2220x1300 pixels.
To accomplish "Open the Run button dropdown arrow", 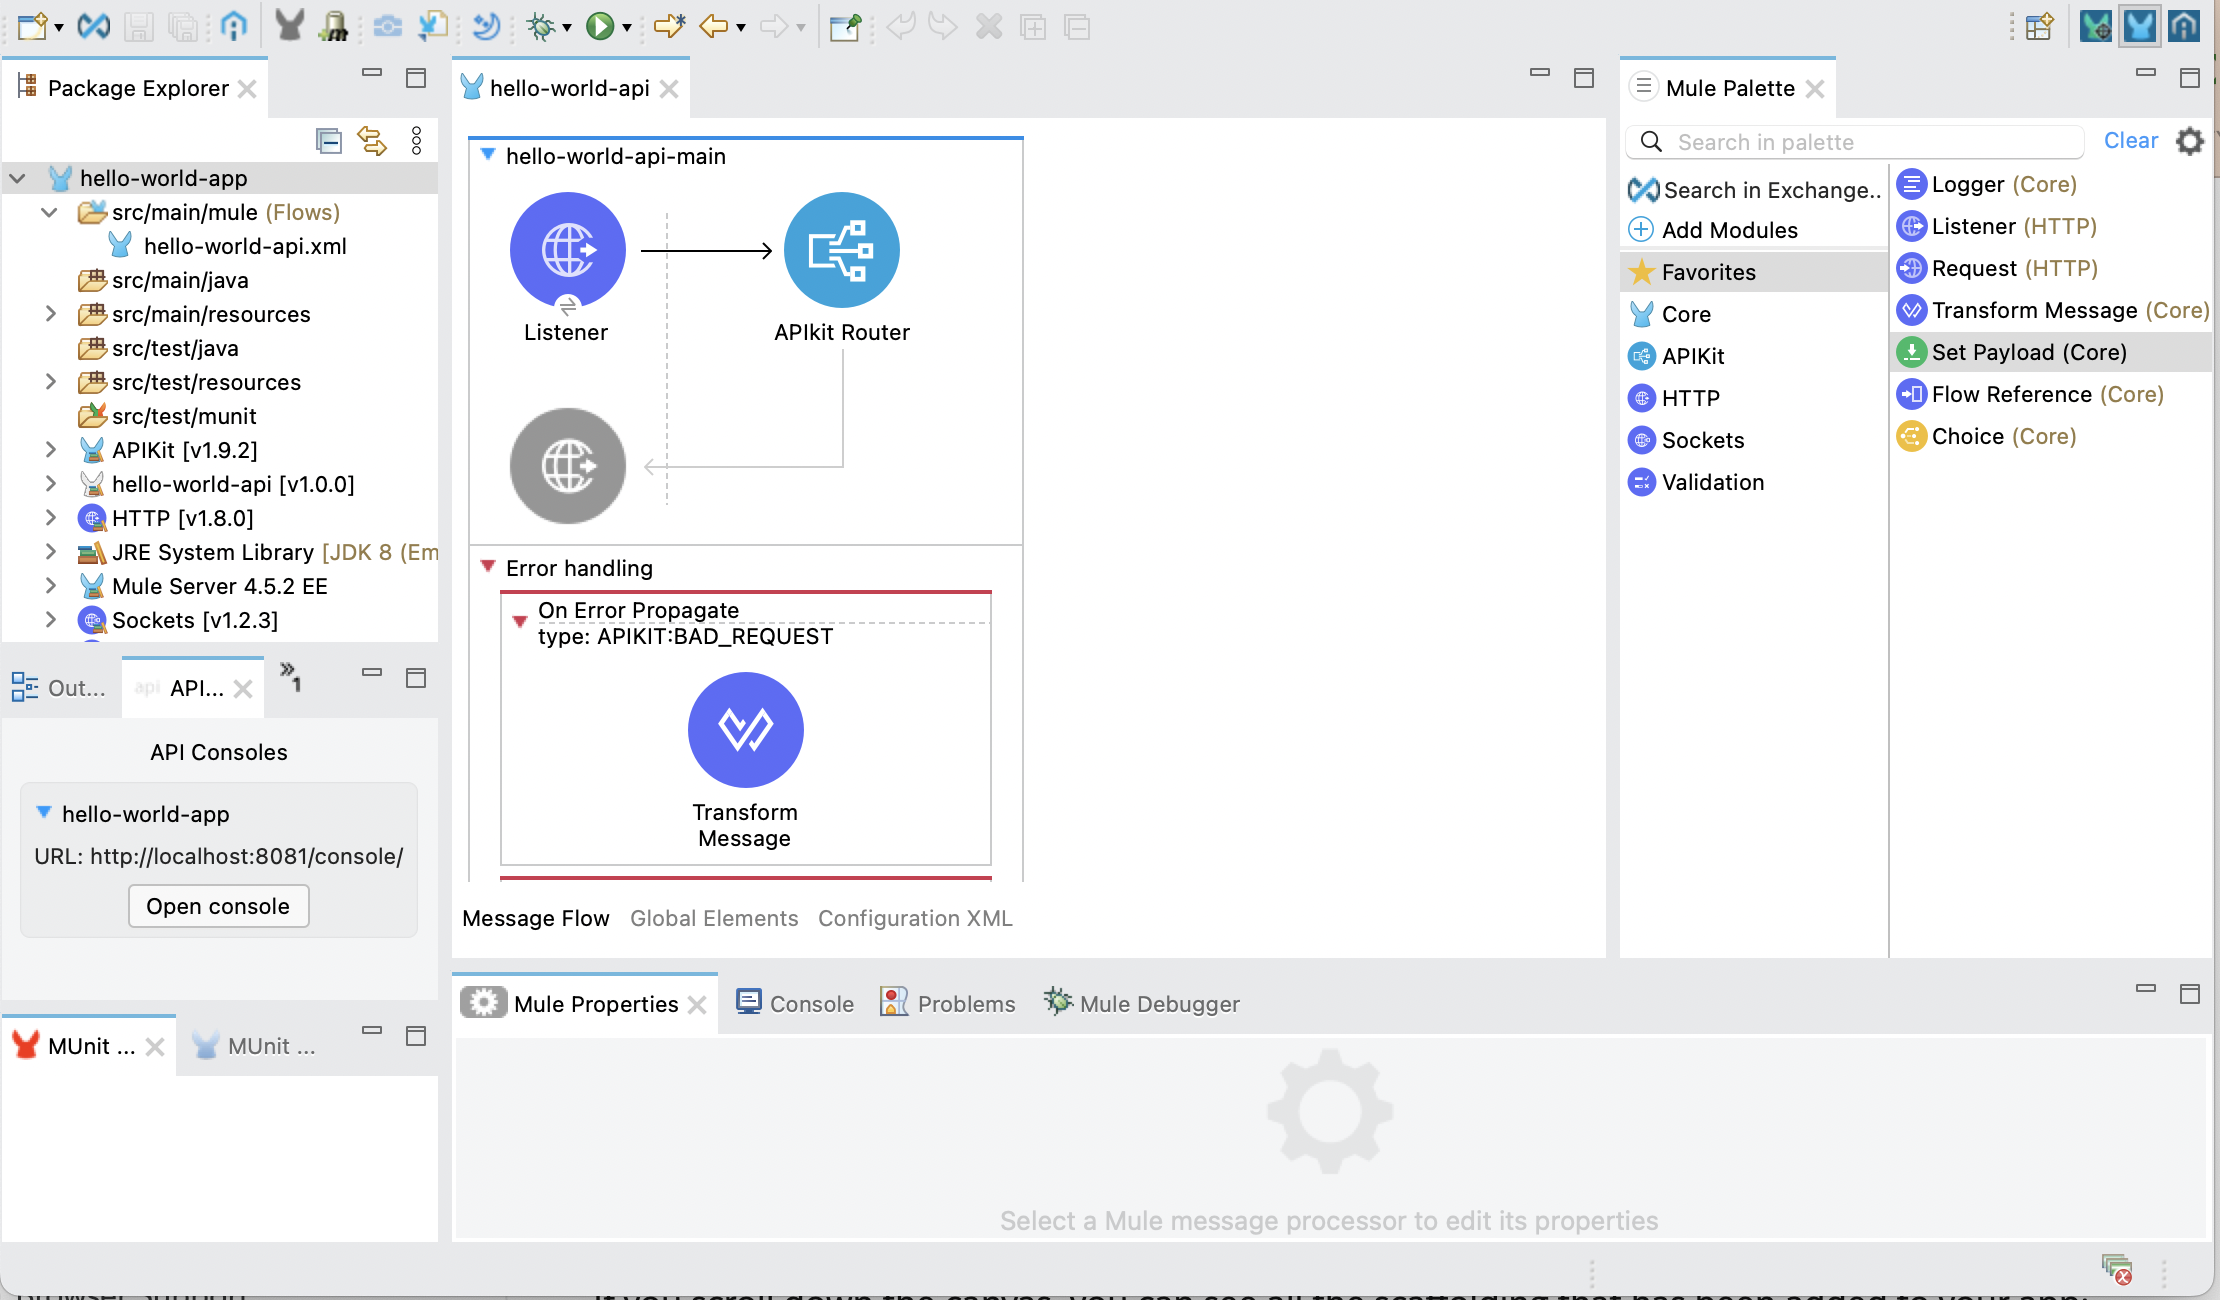I will click(626, 27).
